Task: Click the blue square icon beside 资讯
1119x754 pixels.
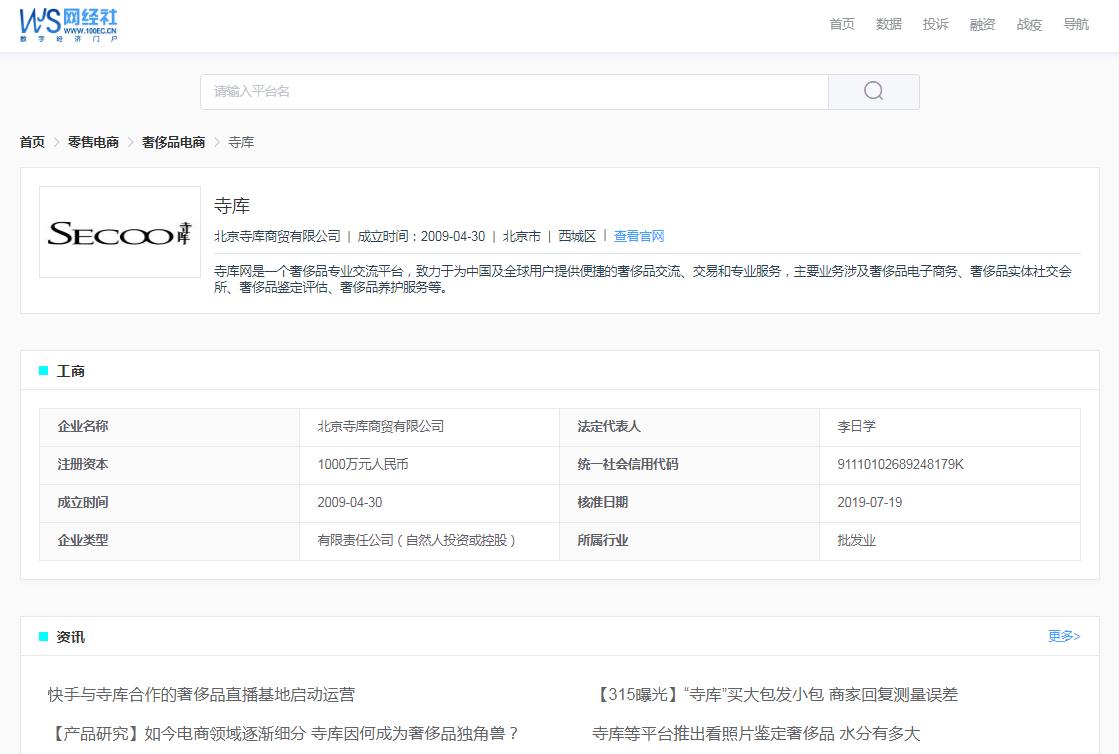Action: [x=42, y=636]
